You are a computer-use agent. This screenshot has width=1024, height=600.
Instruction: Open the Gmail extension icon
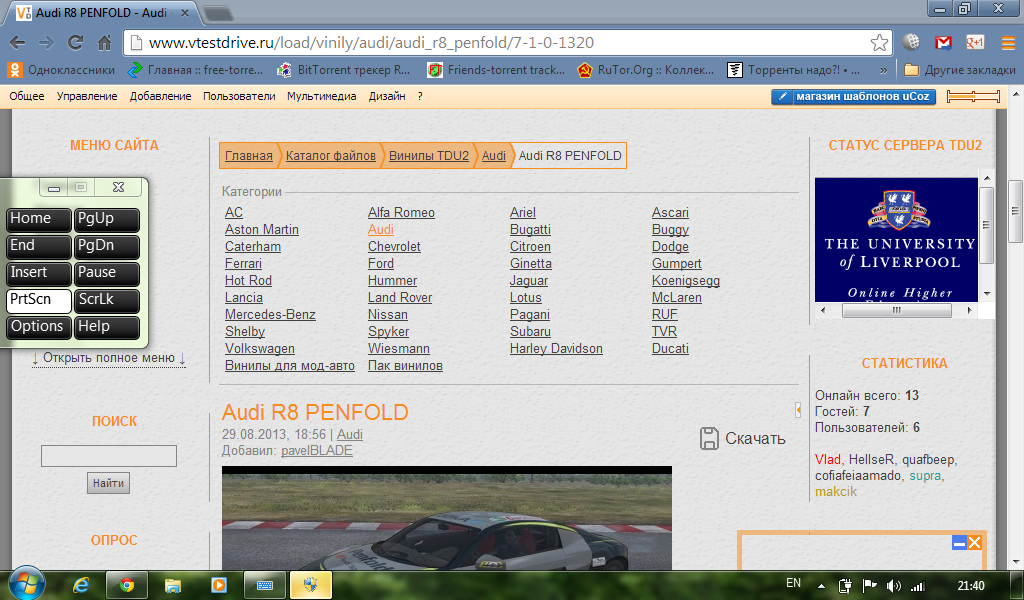point(943,43)
